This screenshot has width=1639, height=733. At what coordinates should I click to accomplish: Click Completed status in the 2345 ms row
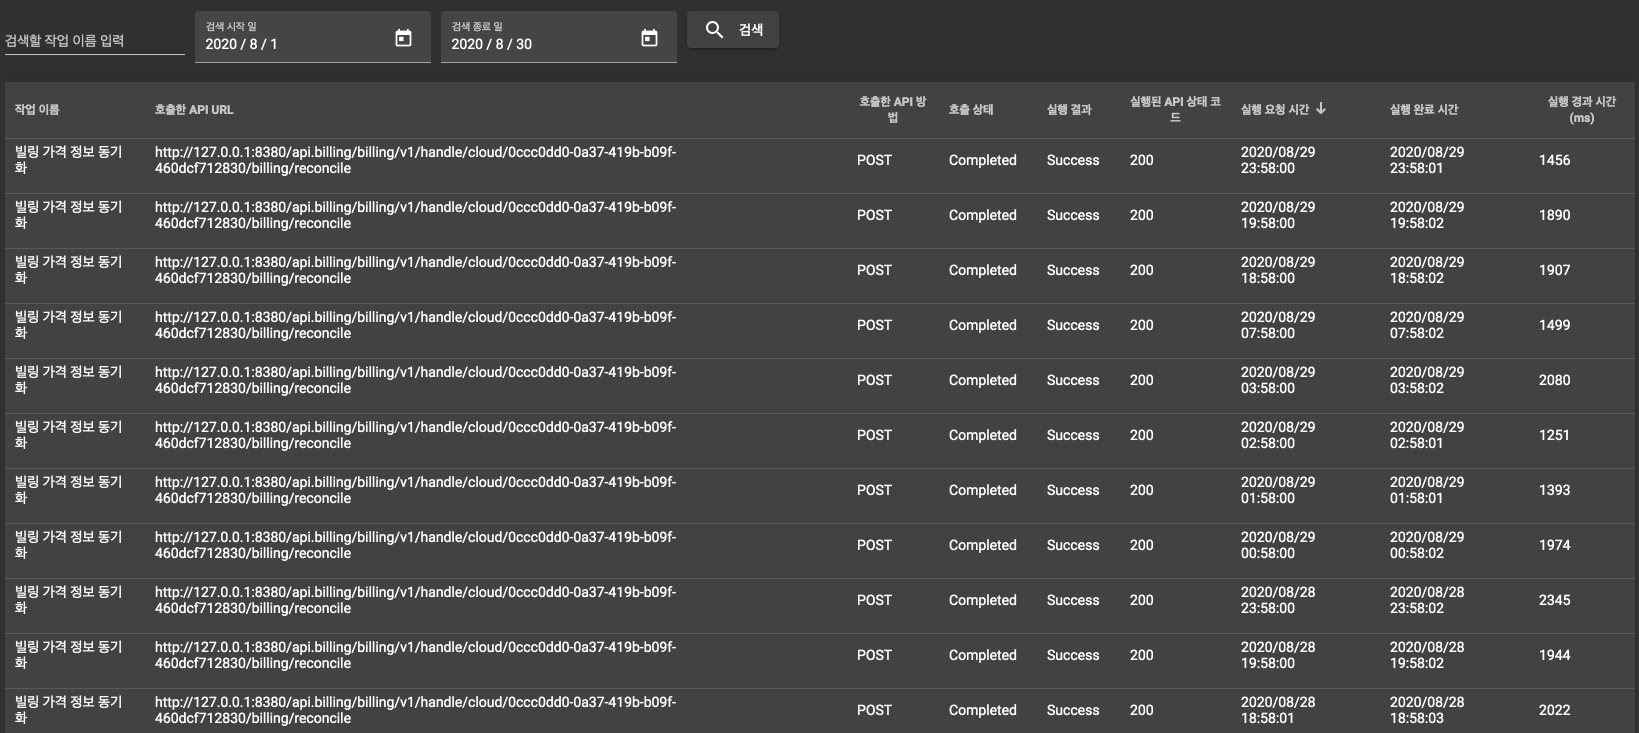coord(982,600)
